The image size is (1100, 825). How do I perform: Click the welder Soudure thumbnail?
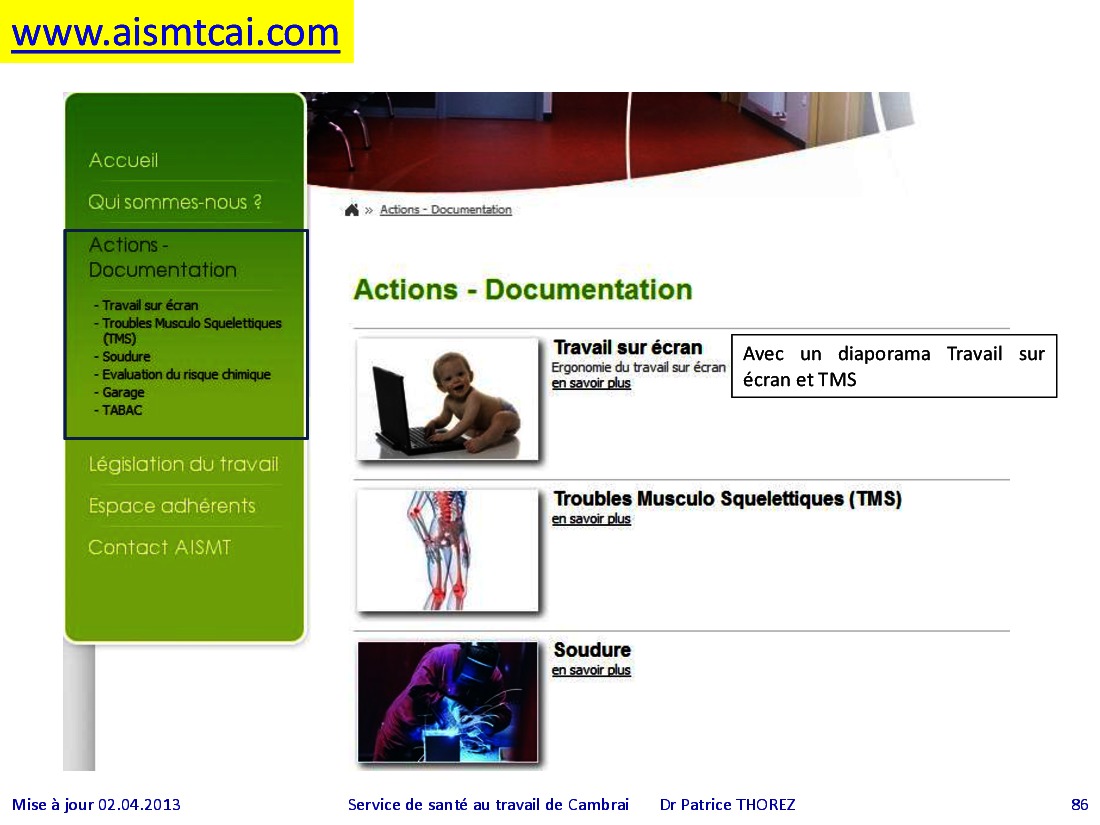(x=448, y=702)
